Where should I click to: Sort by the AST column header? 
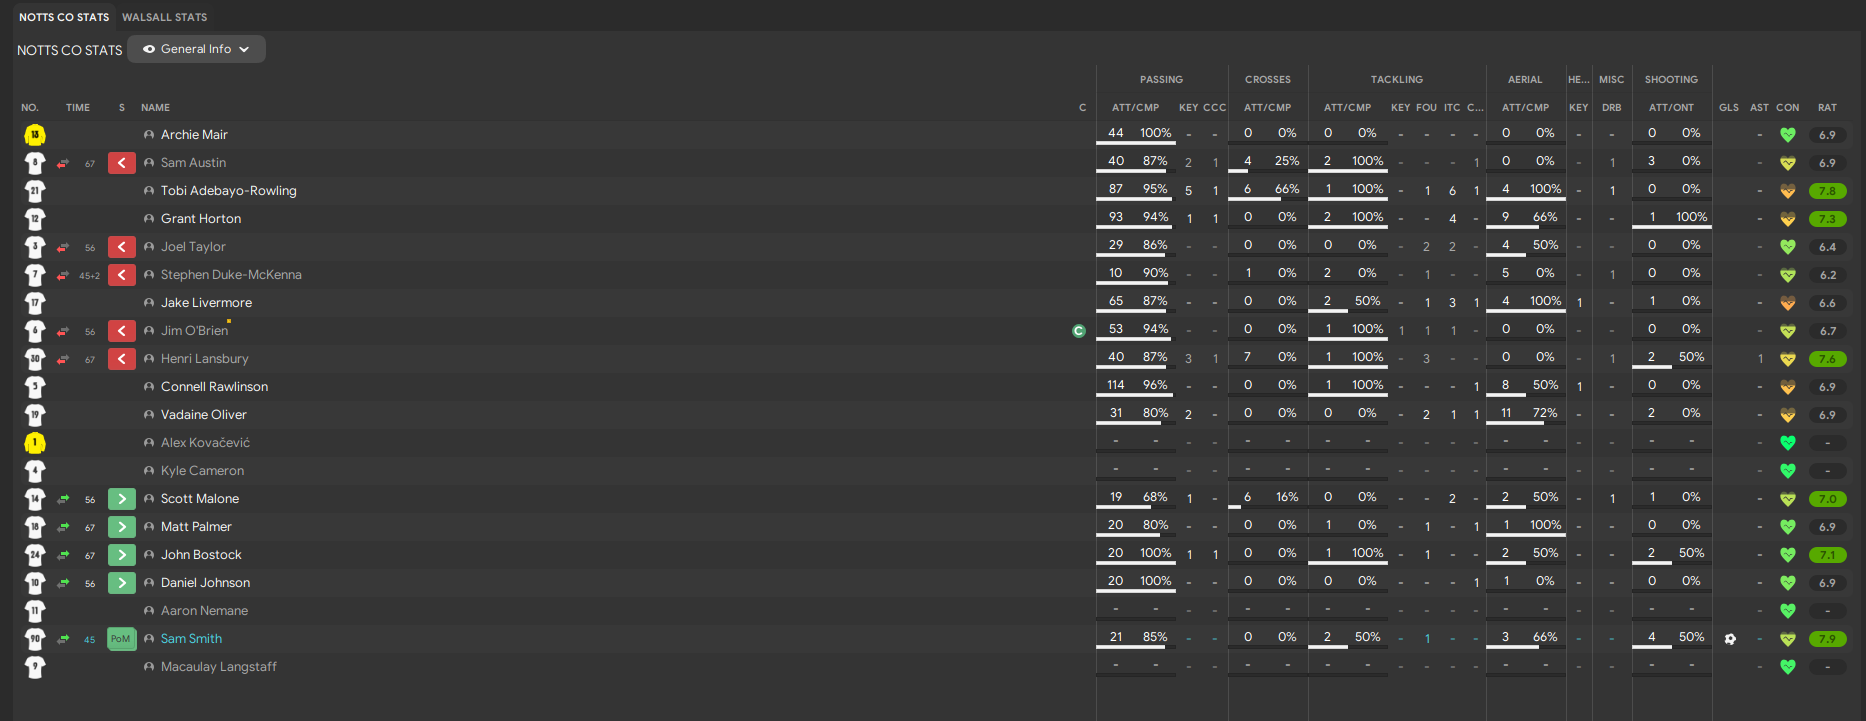[1759, 108]
